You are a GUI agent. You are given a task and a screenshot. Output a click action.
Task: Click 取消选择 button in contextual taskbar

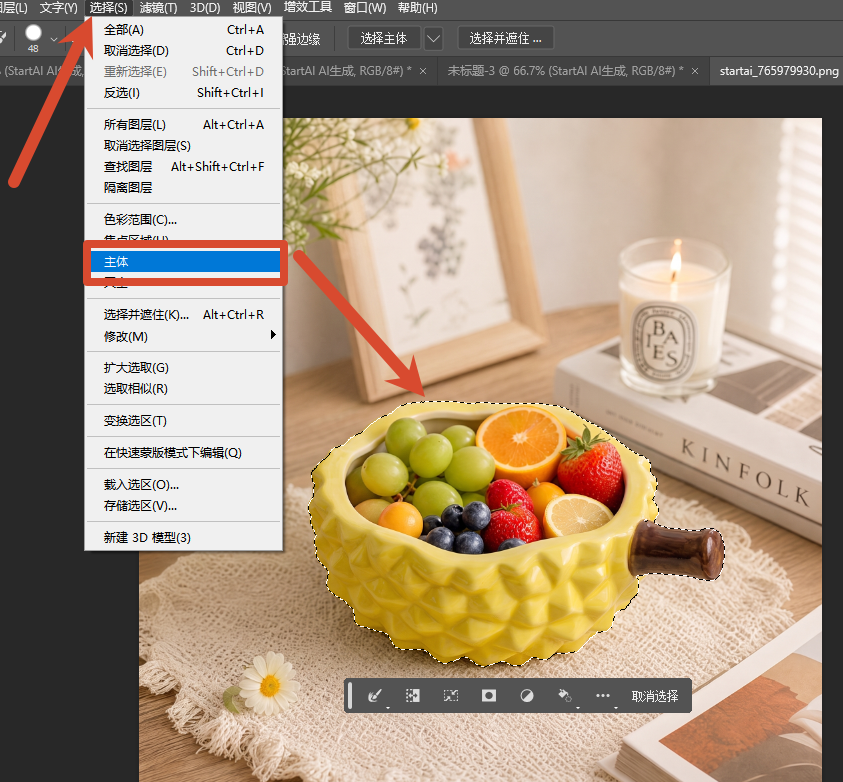point(654,696)
